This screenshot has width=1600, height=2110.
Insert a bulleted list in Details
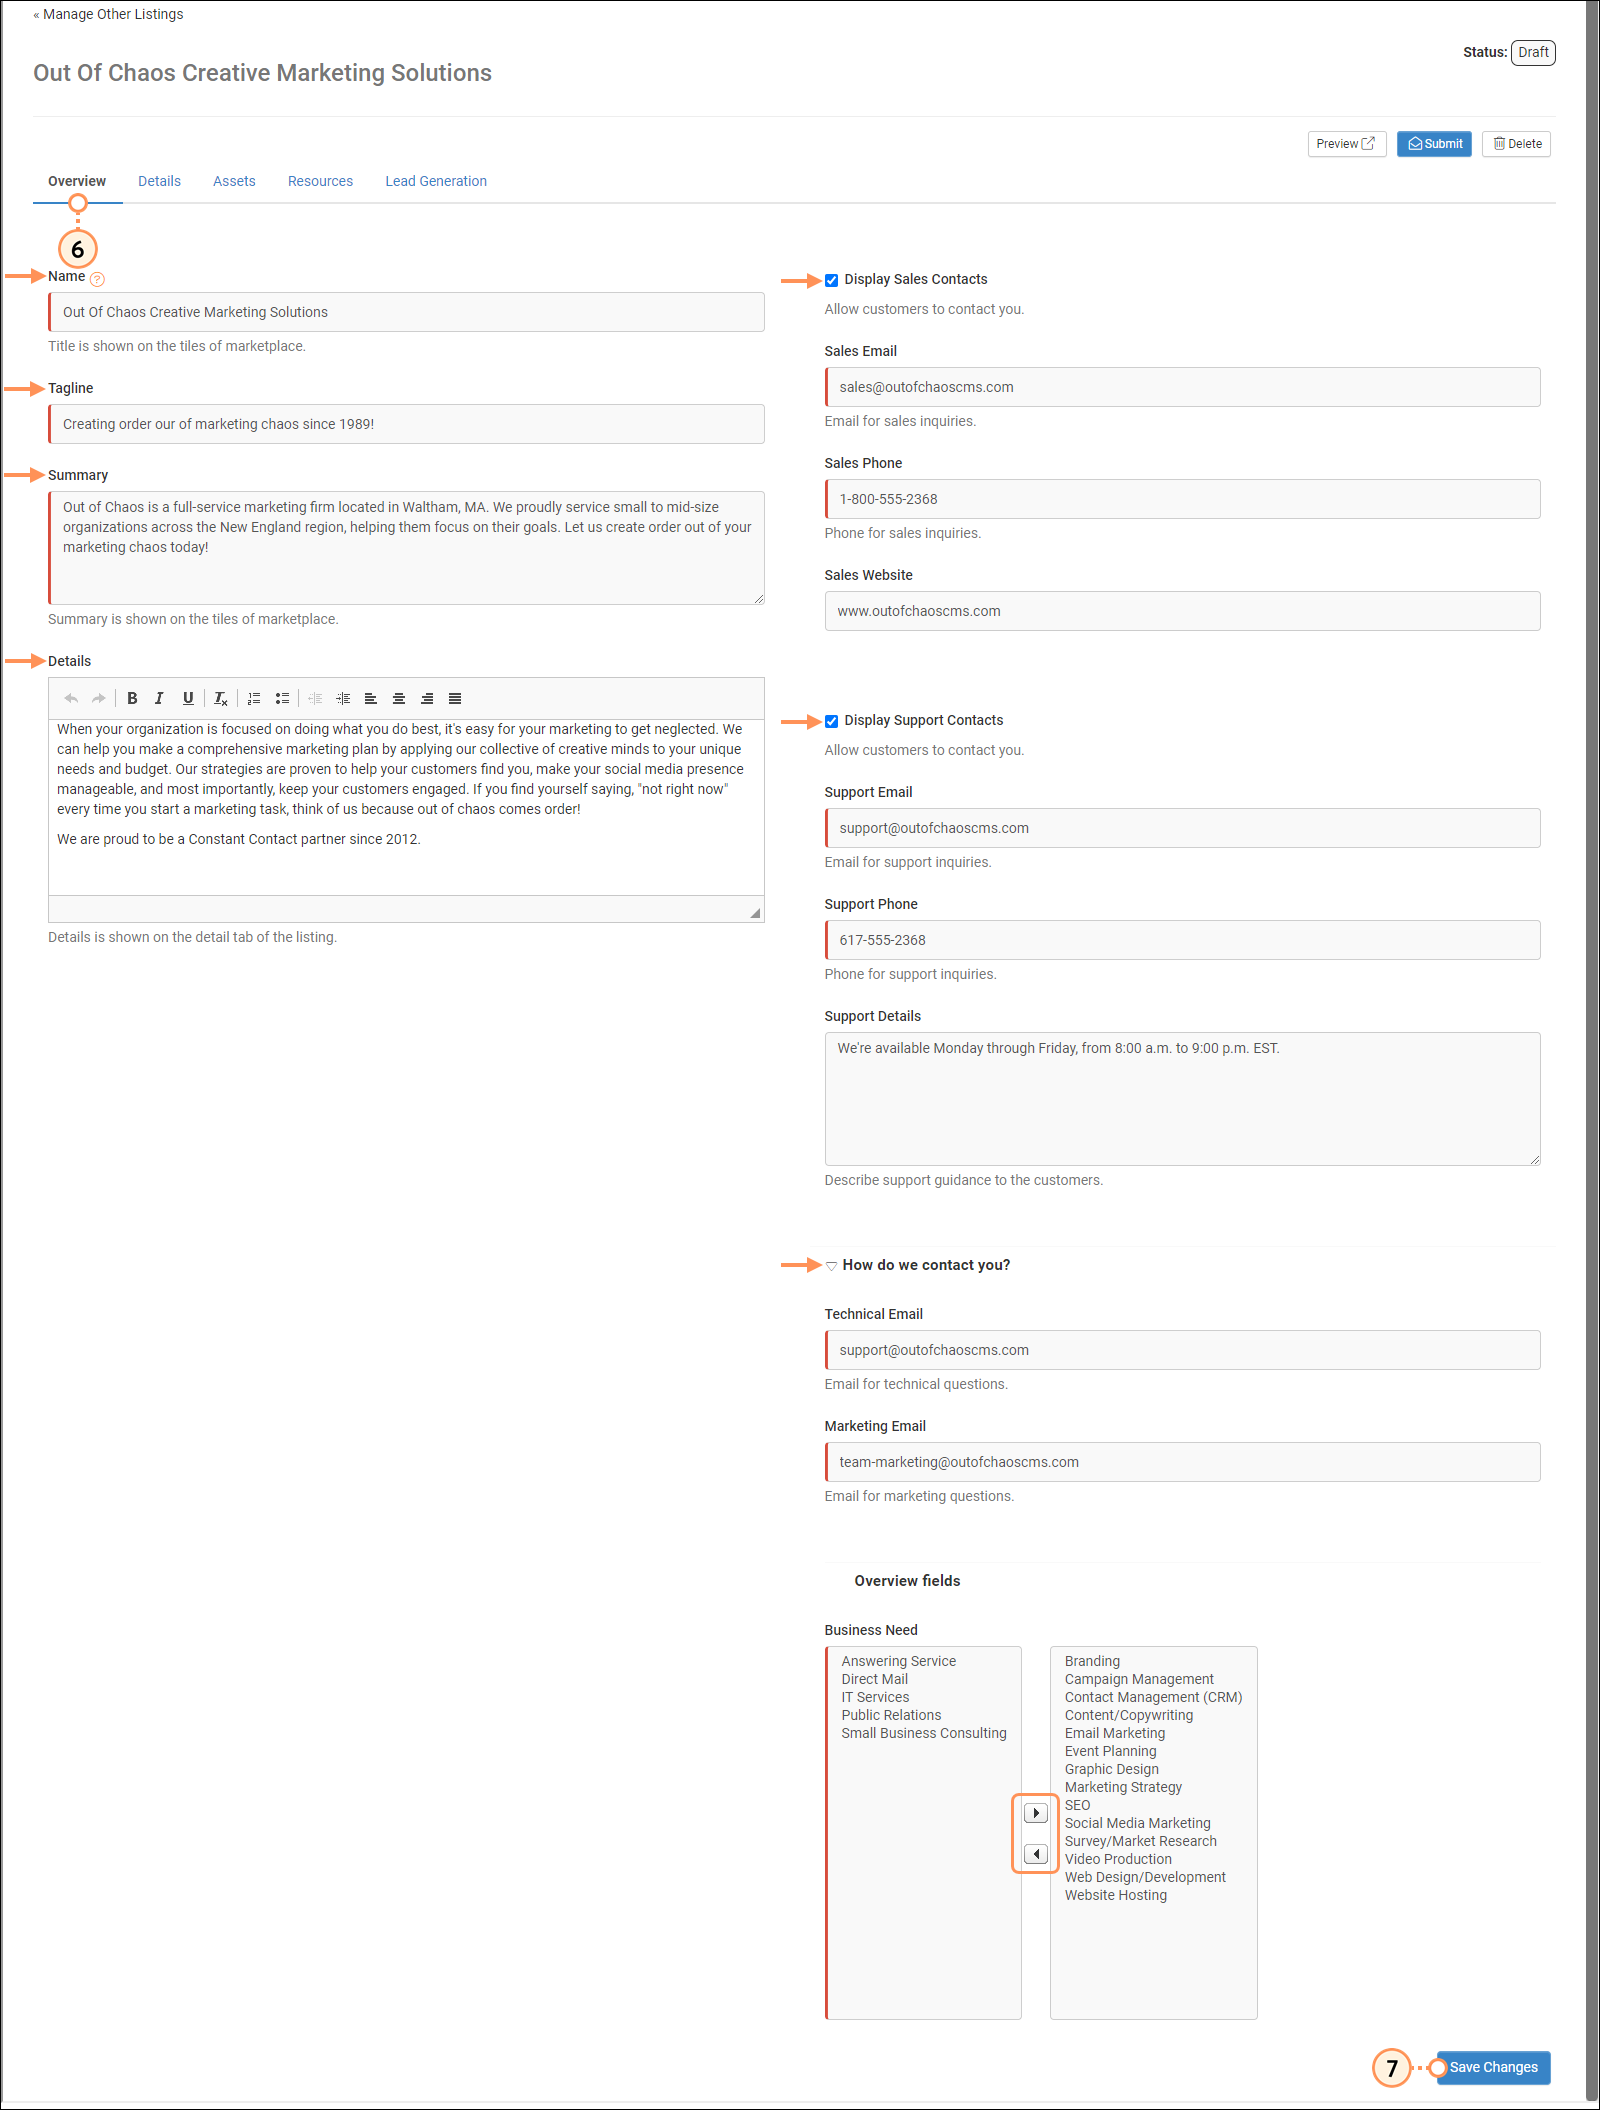[x=282, y=699]
